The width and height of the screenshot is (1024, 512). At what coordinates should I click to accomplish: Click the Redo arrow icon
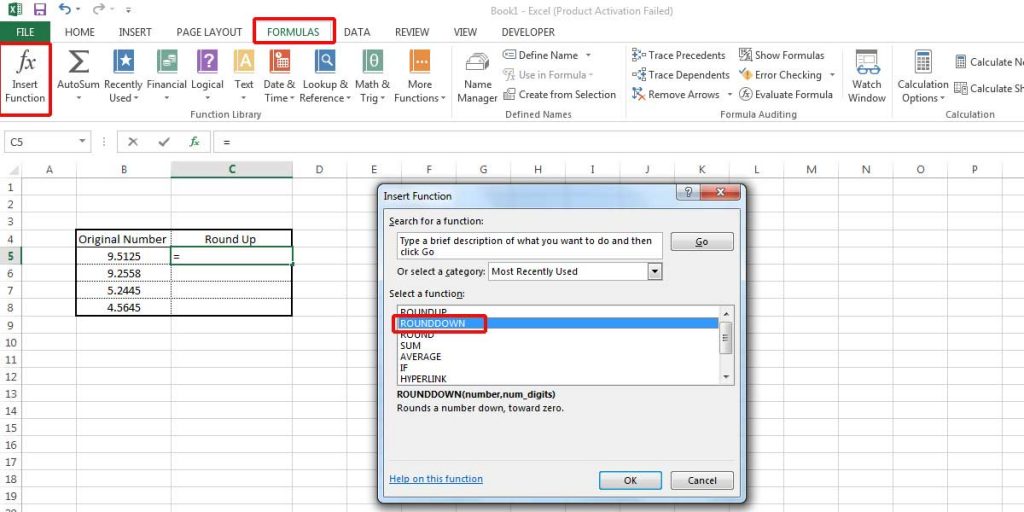coord(98,10)
